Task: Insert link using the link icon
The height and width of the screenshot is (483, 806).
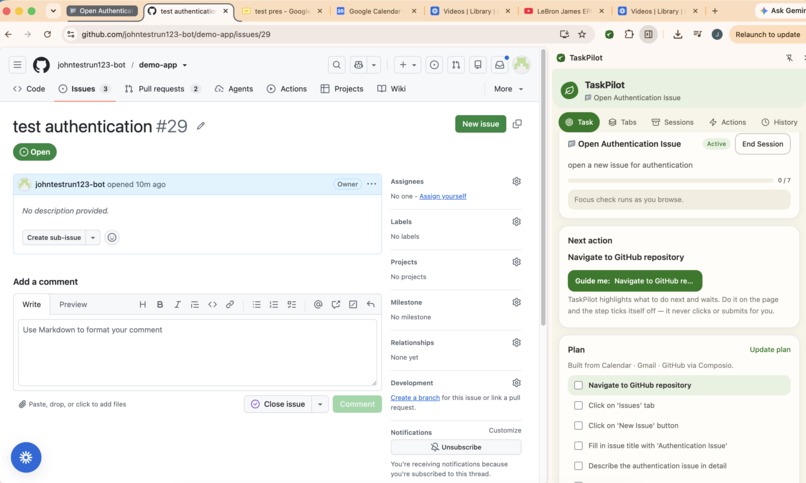Action: (x=230, y=304)
